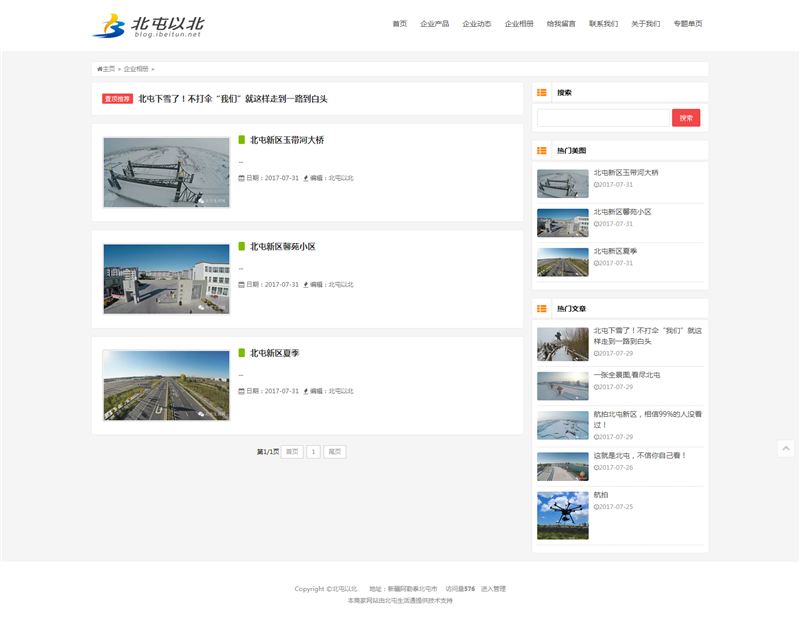800x628 pixels.
Task: Click the green marker beside 北屯新区玉带河大桥 title
Action: [x=241, y=140]
